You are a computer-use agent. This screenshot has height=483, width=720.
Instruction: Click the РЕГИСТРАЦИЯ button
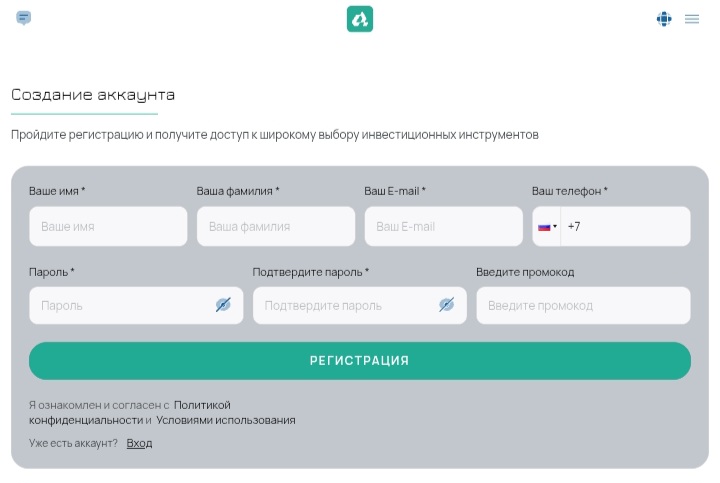pyautogui.click(x=360, y=361)
